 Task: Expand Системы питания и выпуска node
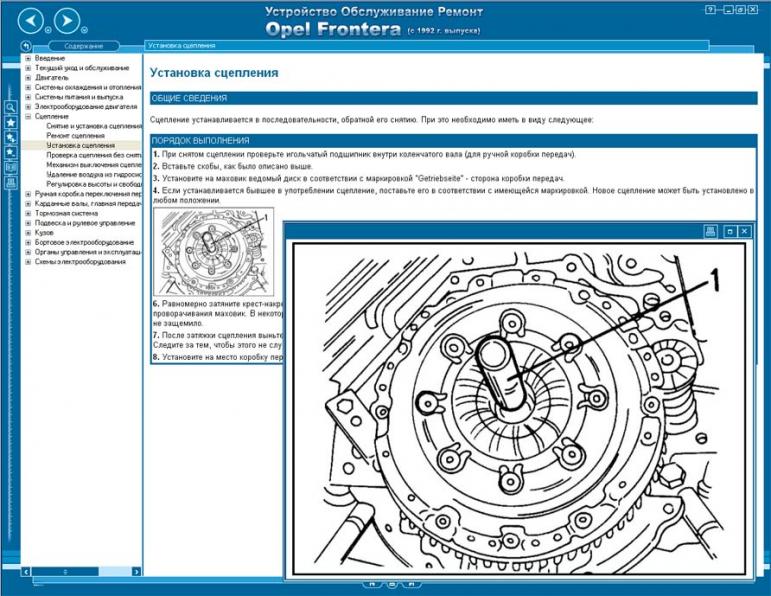click(29, 97)
